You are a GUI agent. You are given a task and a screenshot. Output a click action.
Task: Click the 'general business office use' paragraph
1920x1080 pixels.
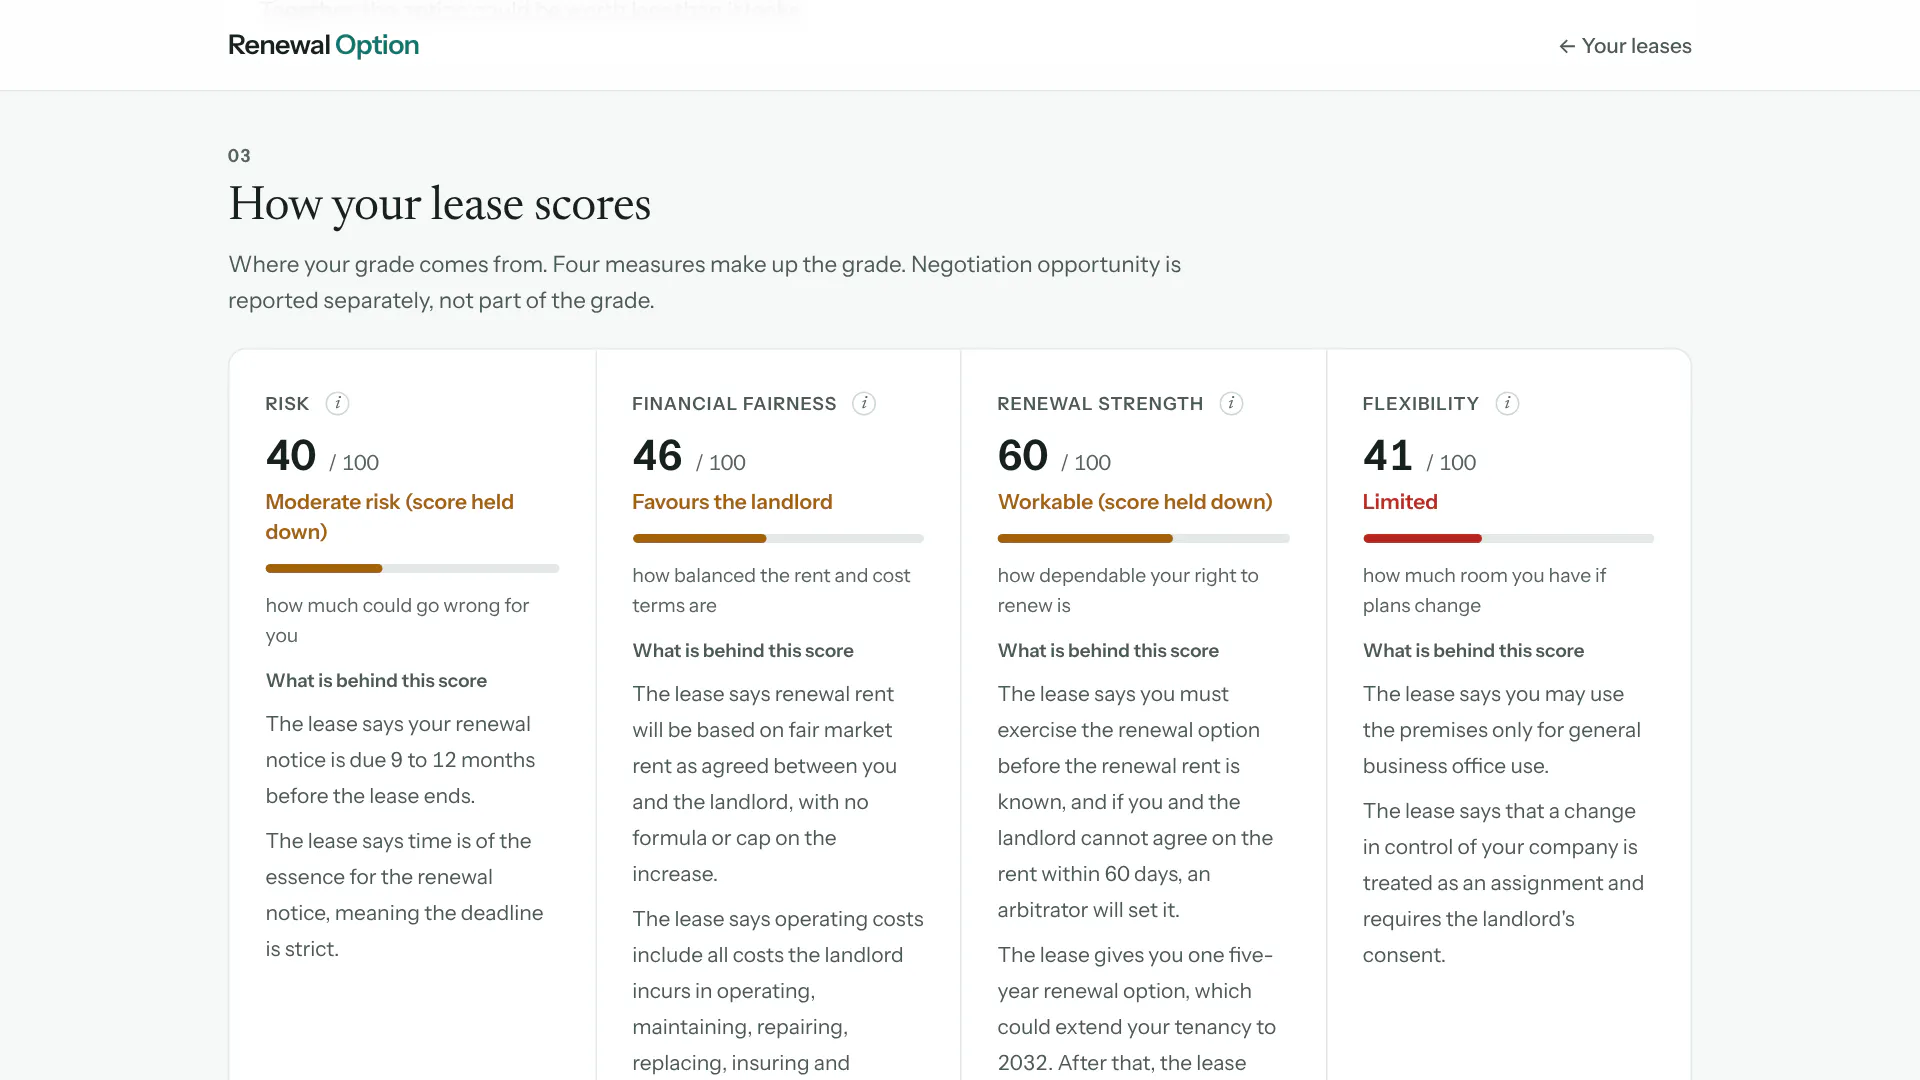(1501, 730)
